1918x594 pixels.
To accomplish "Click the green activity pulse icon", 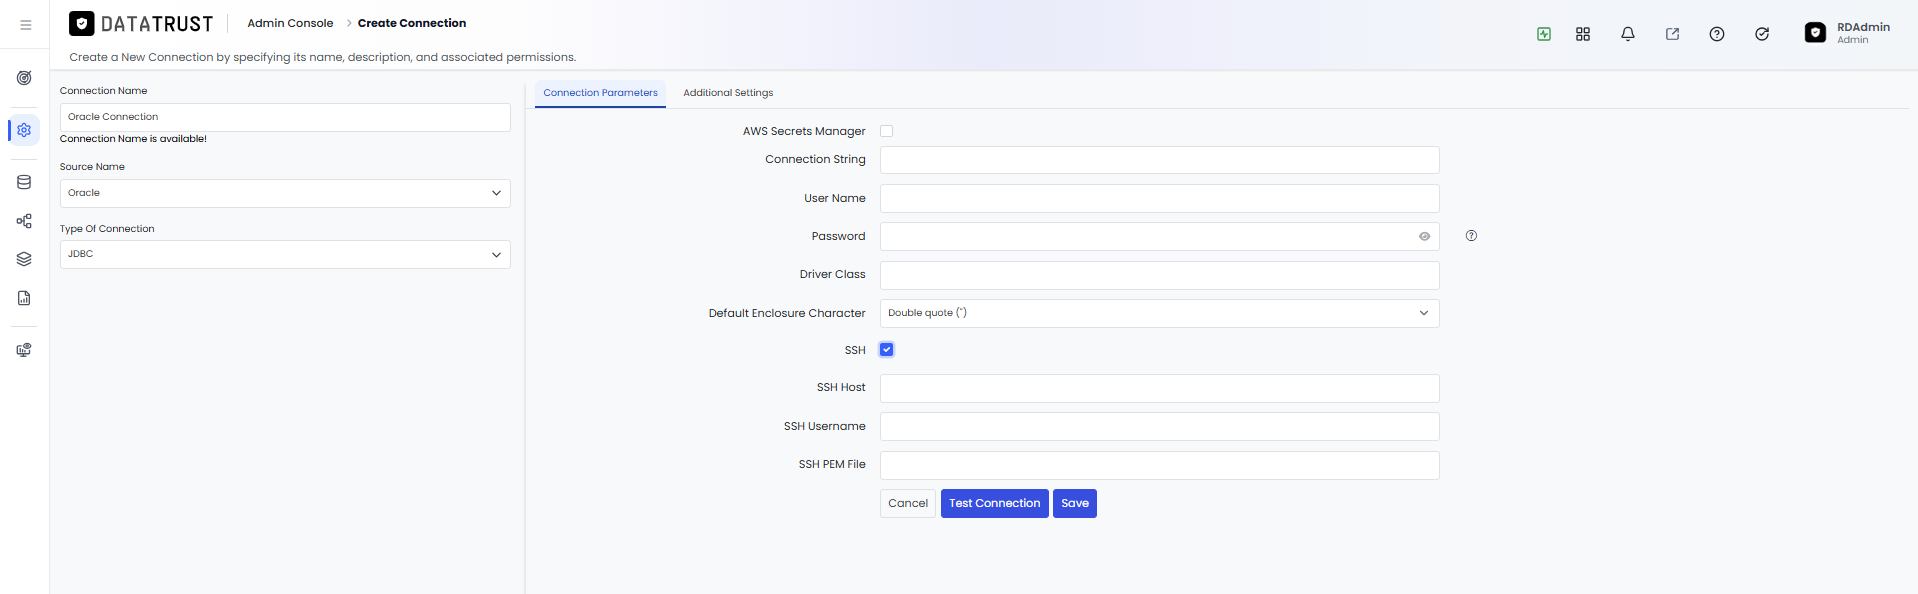I will coord(1544,34).
